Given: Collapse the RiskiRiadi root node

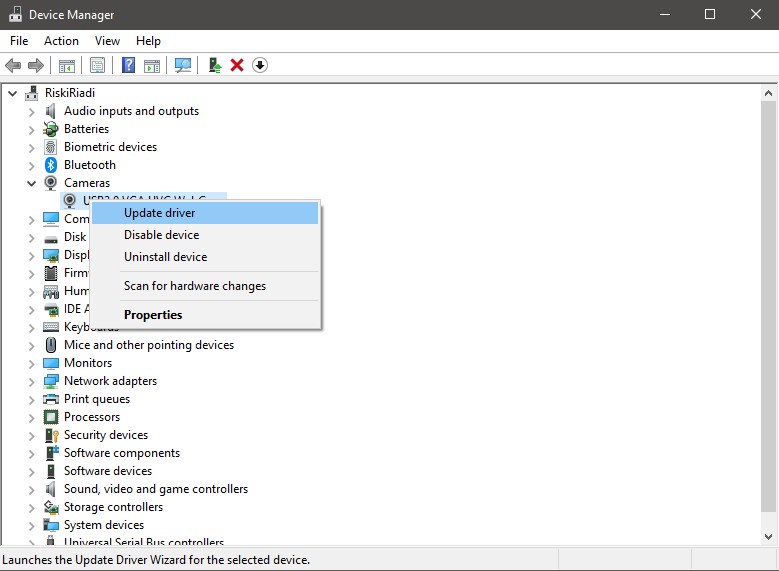Looking at the screenshot, I should (x=13, y=93).
